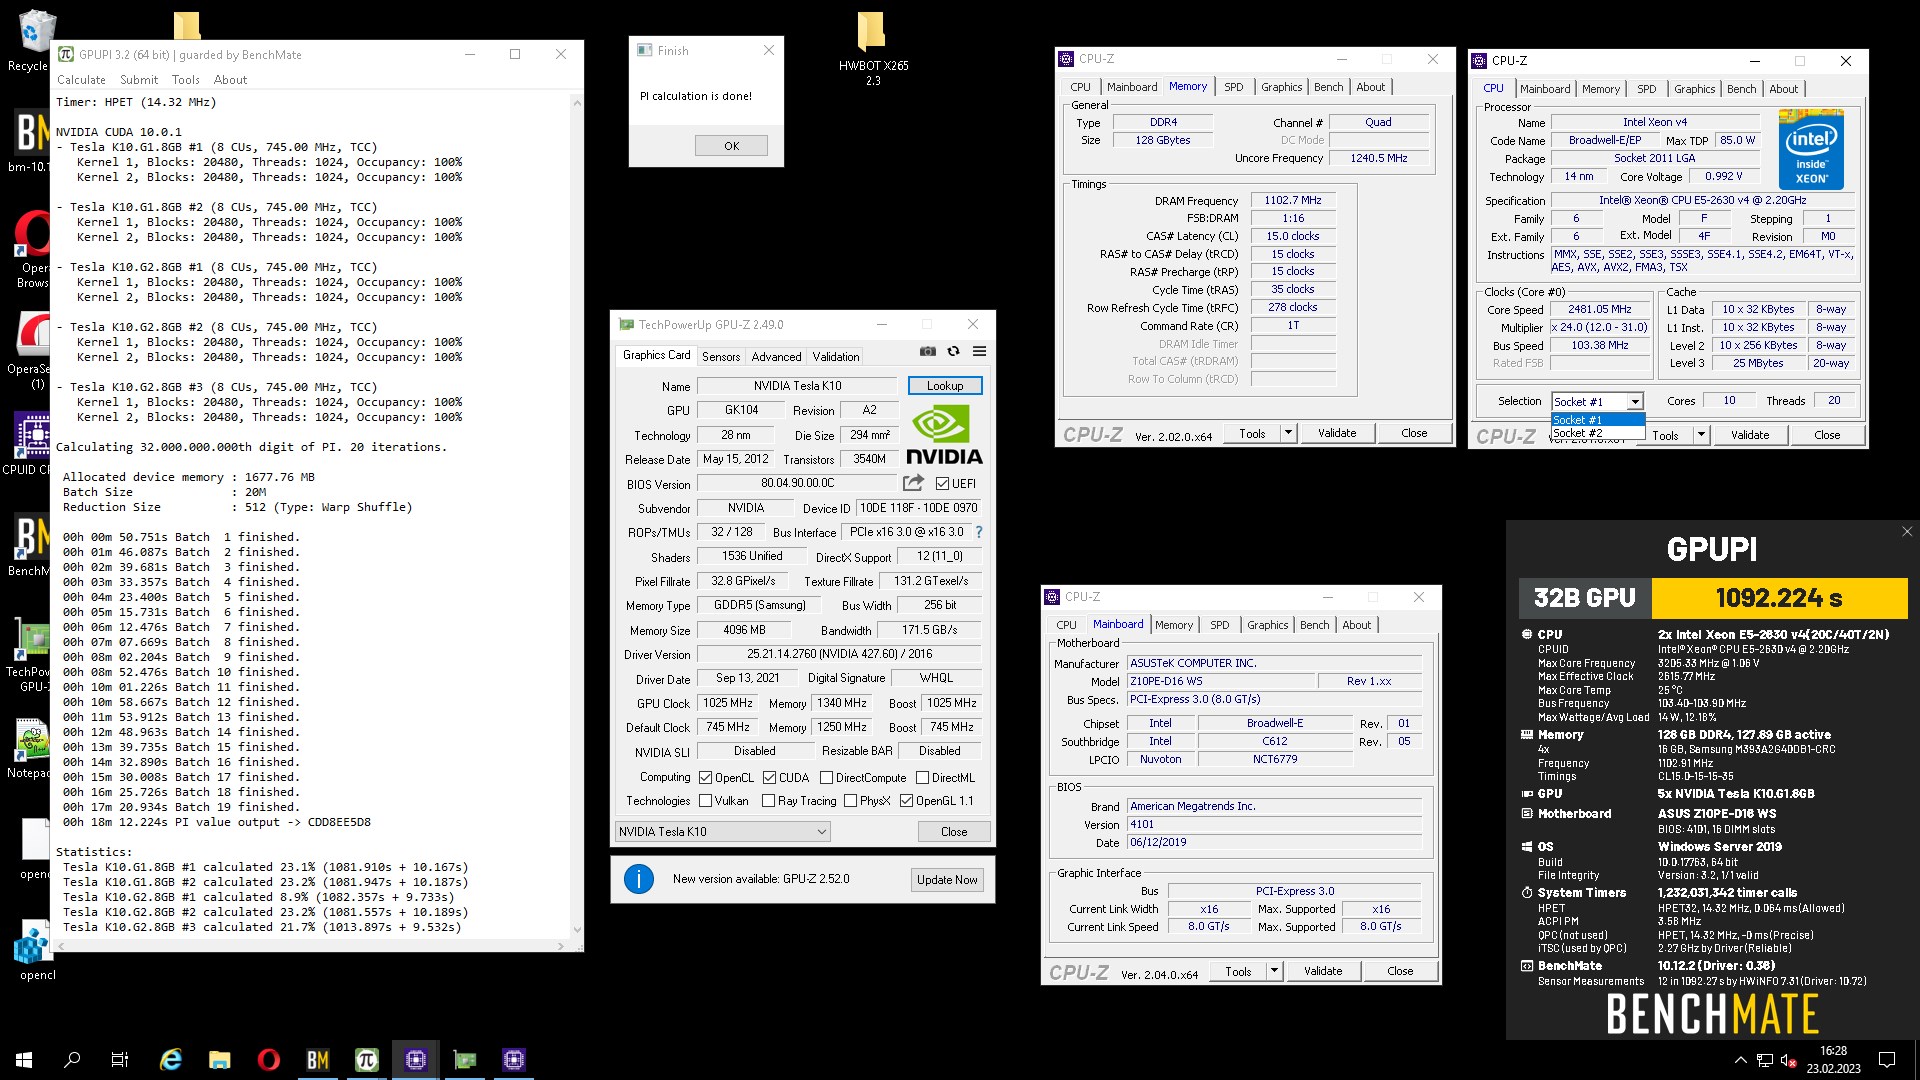Launch Internet Explorer from taskbar
The image size is (1920, 1080).
click(x=171, y=1060)
